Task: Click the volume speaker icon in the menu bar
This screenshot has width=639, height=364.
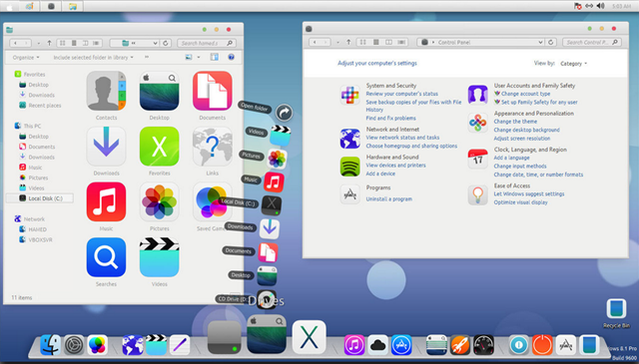Action: 600,6
